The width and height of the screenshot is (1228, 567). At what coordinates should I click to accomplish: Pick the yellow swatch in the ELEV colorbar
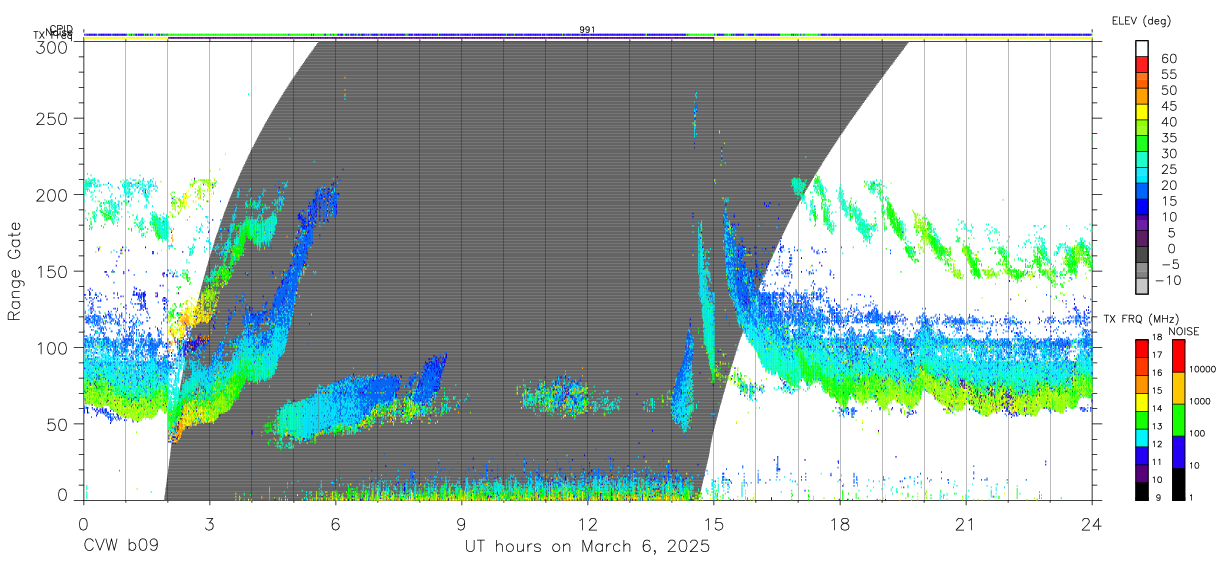[x=1142, y=112]
